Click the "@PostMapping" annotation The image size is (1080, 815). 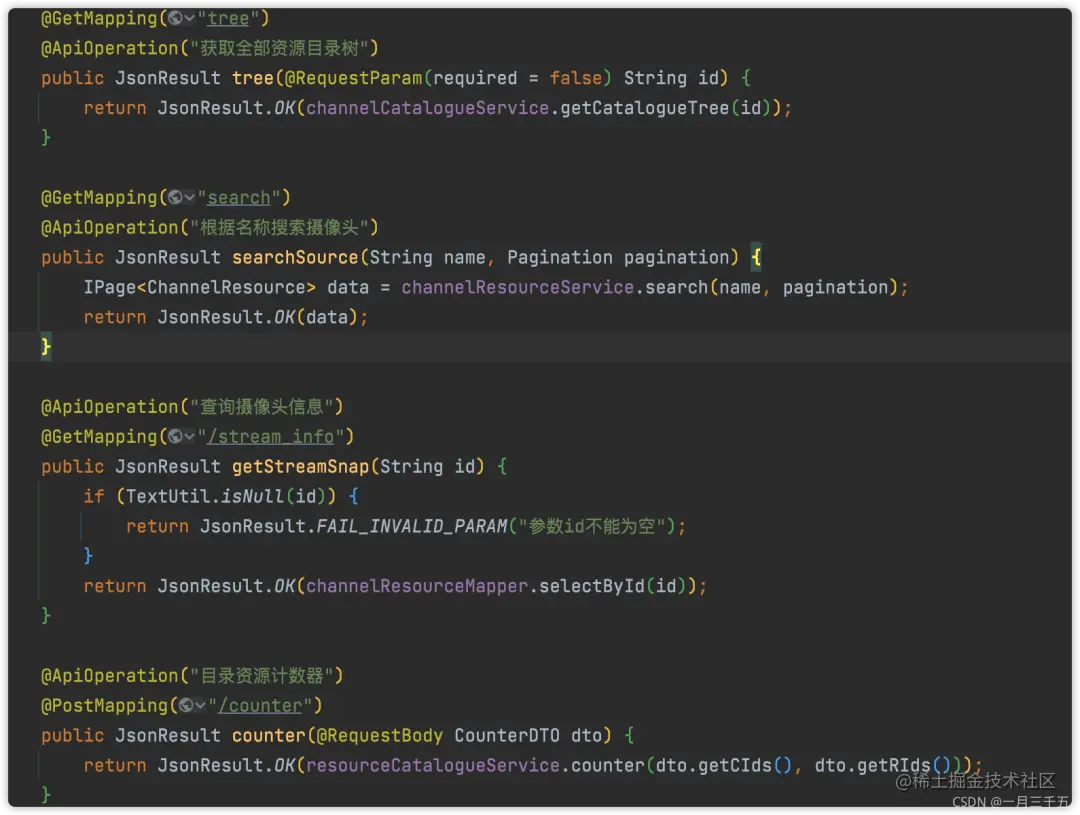[x=104, y=705]
